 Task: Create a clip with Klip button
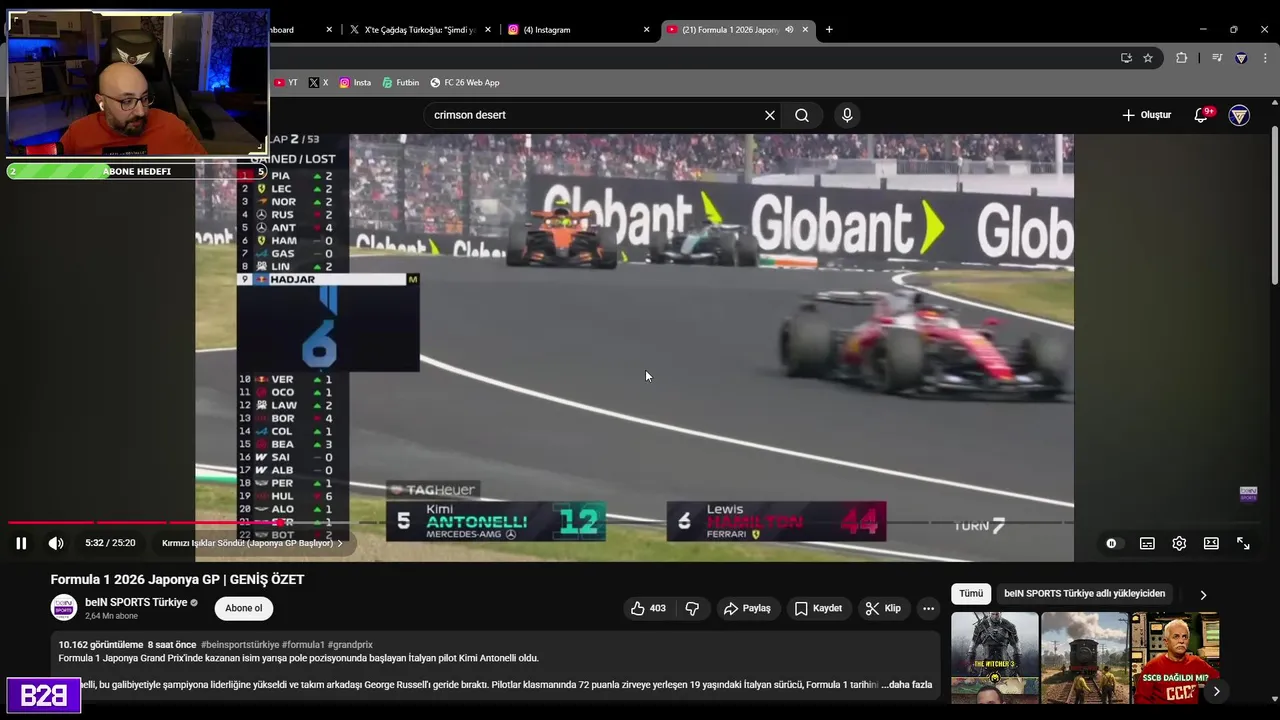(883, 608)
